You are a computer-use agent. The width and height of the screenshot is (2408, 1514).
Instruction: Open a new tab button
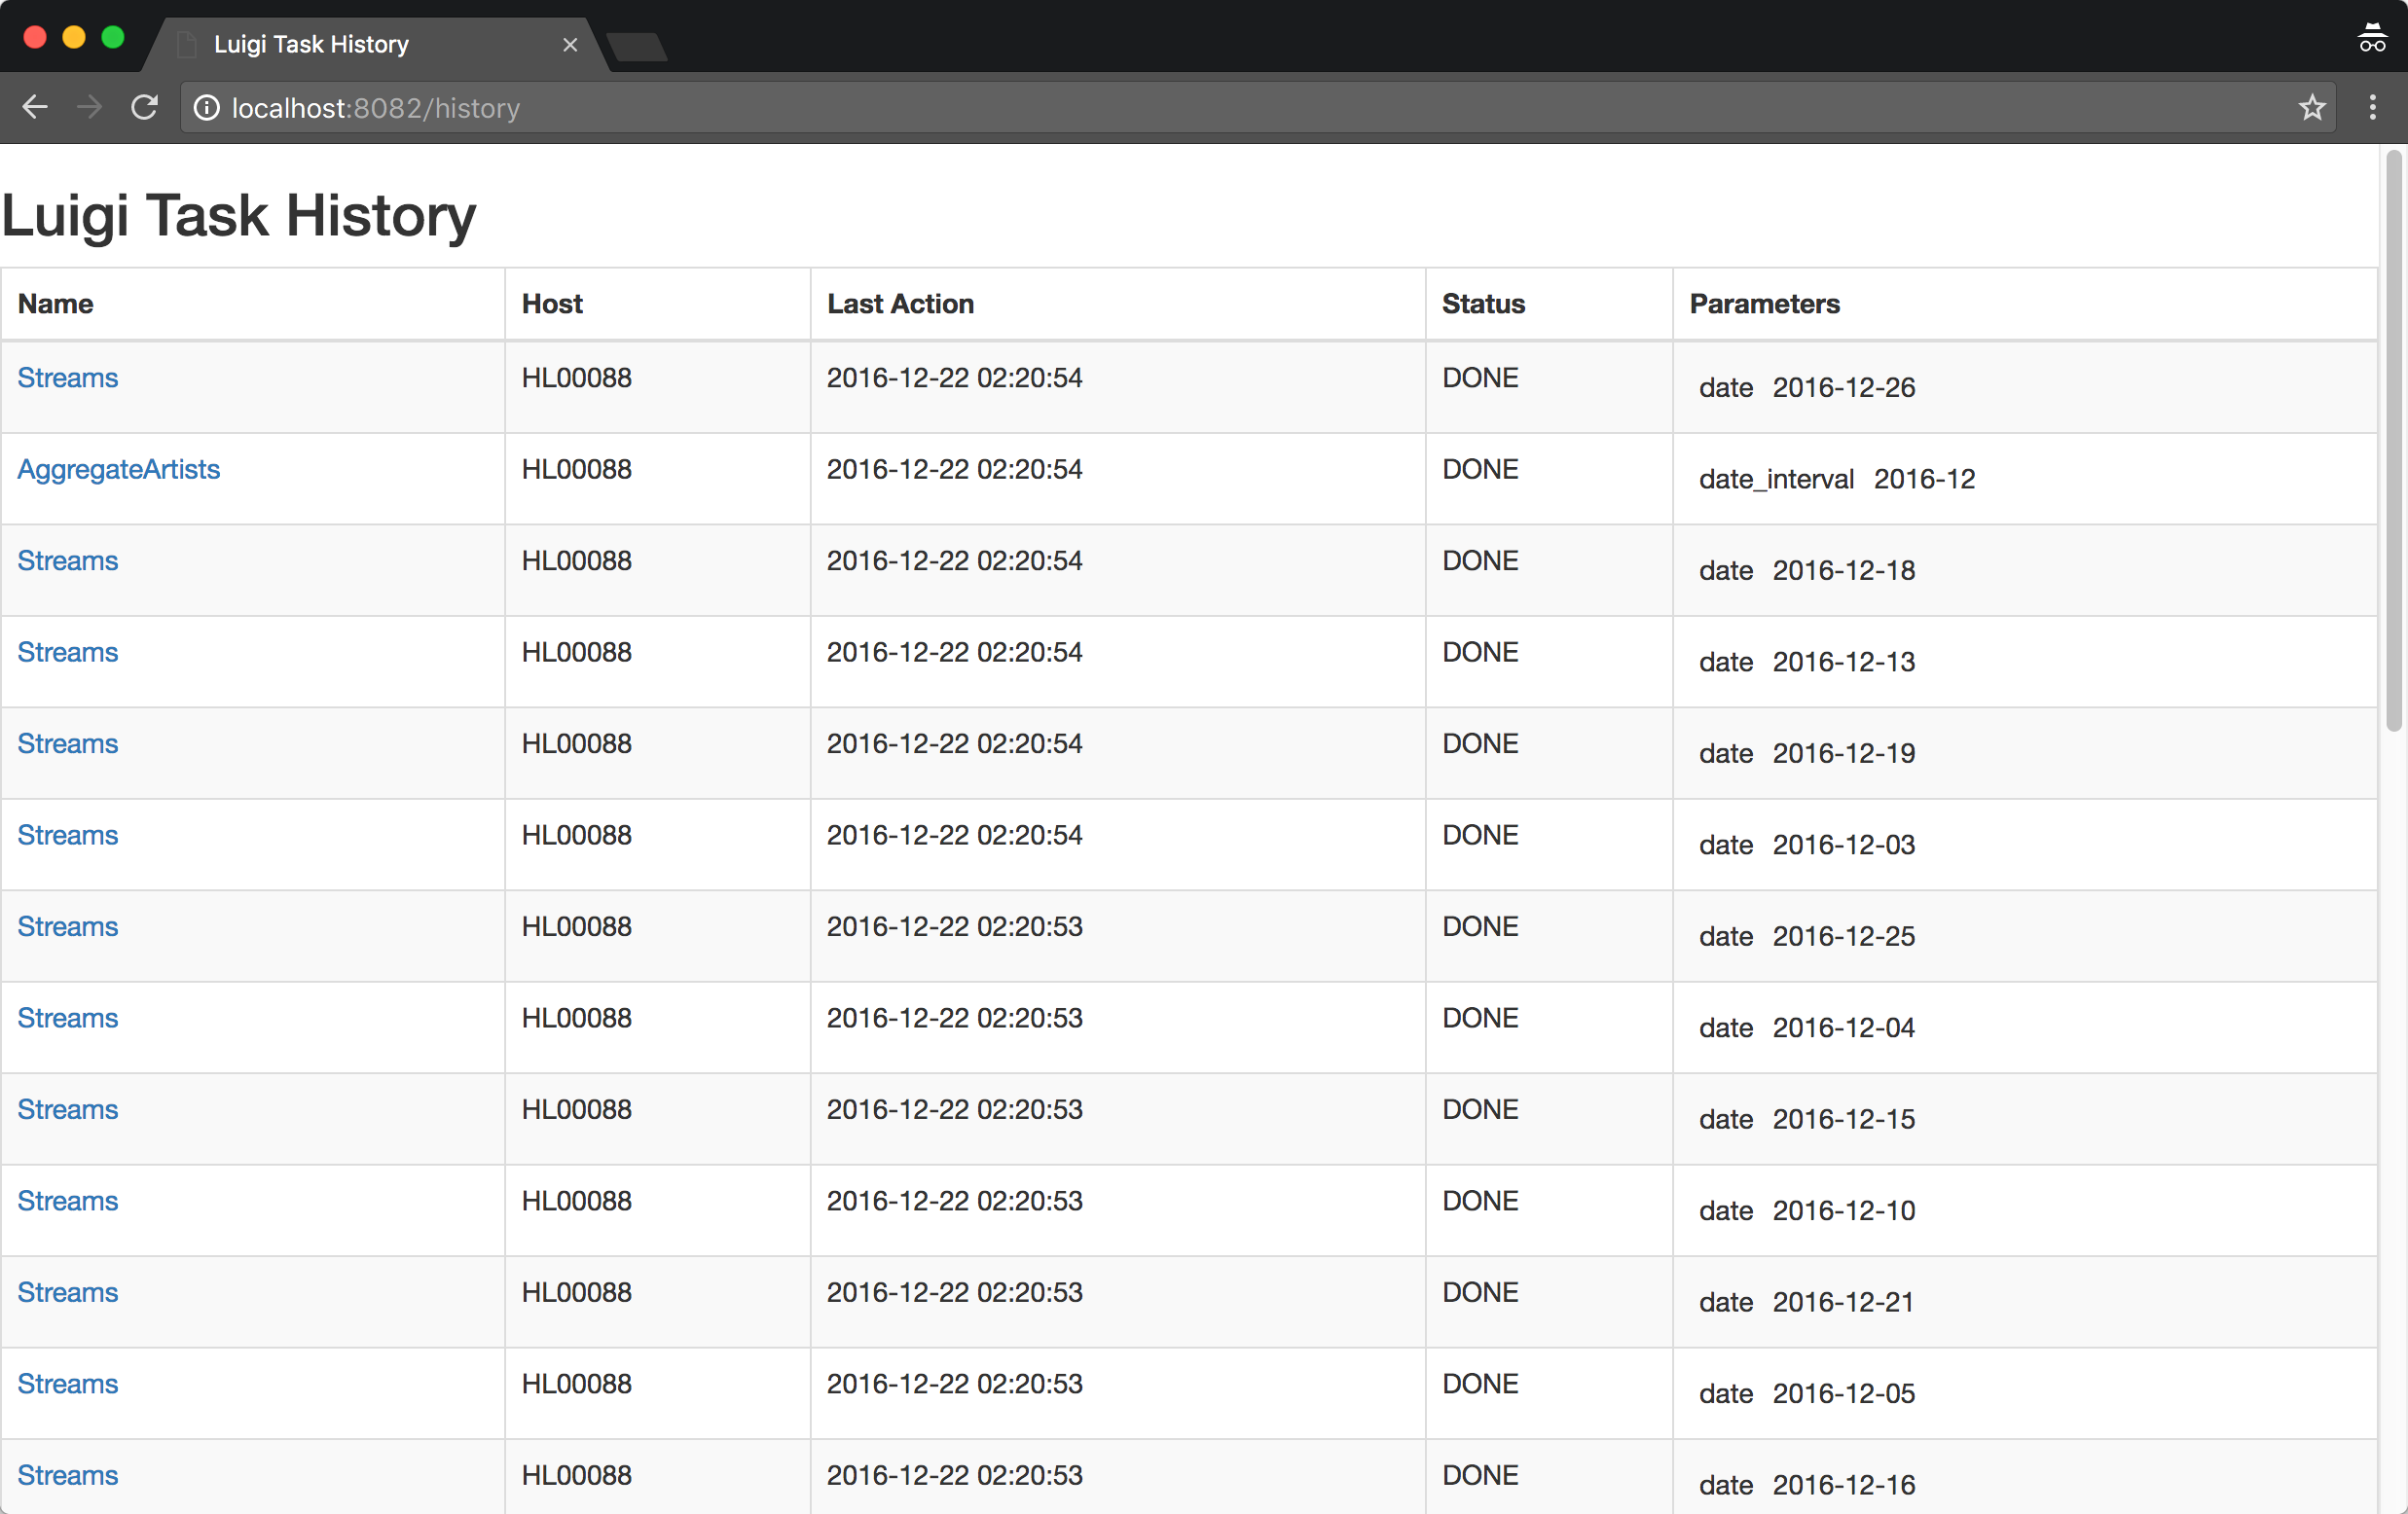coord(637,46)
